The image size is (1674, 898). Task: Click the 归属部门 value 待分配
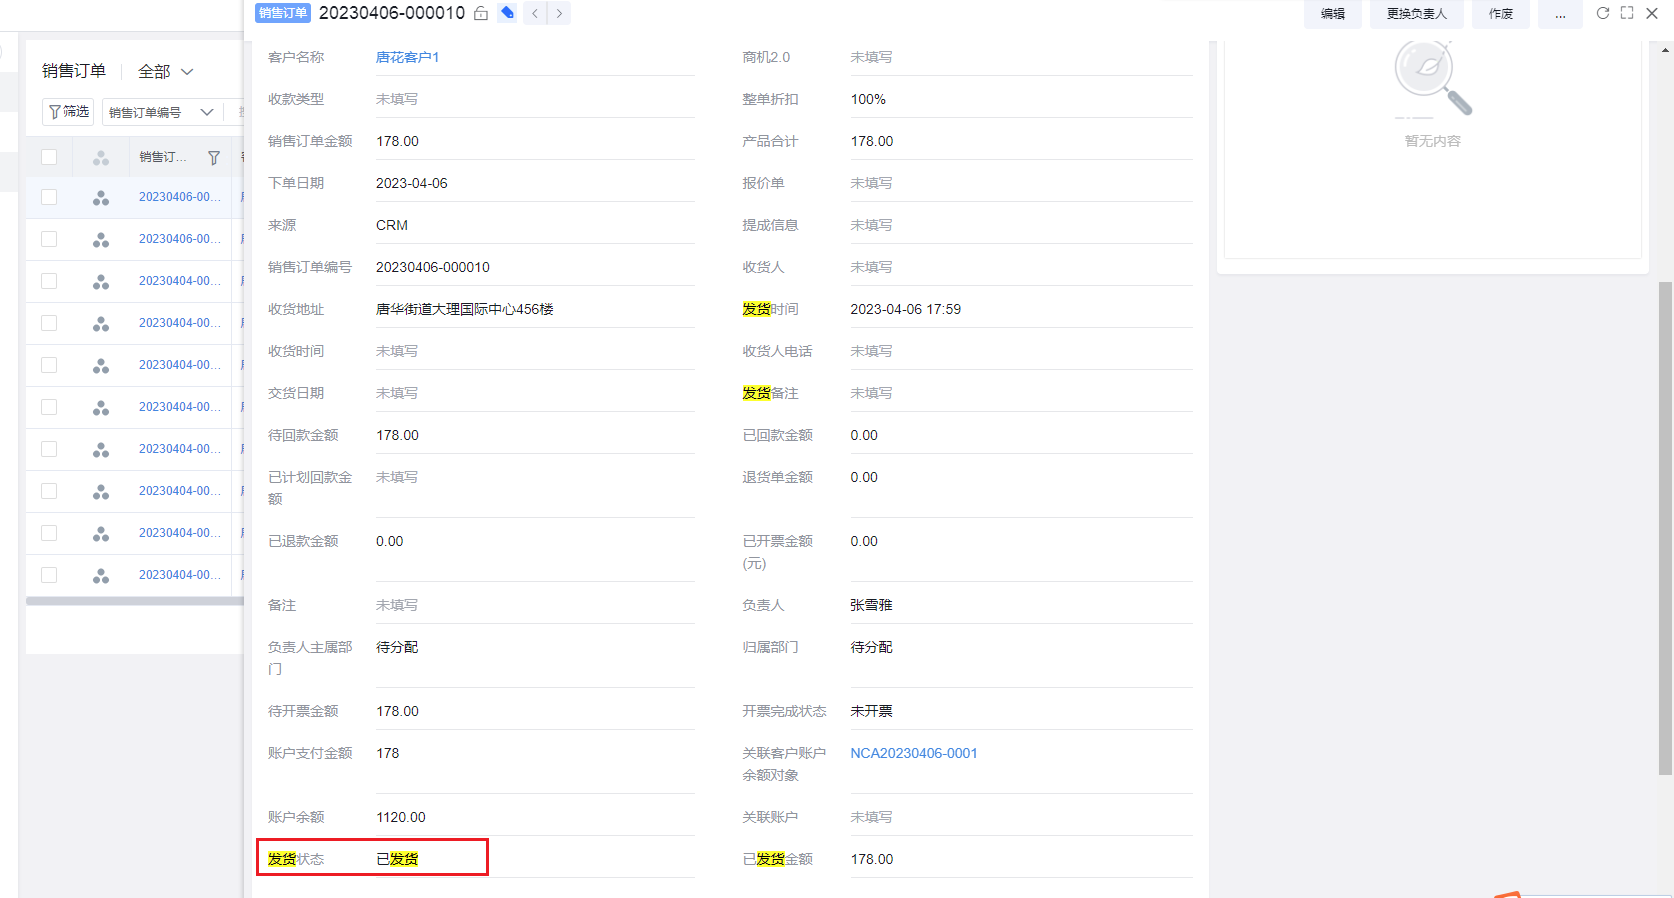pos(871,647)
